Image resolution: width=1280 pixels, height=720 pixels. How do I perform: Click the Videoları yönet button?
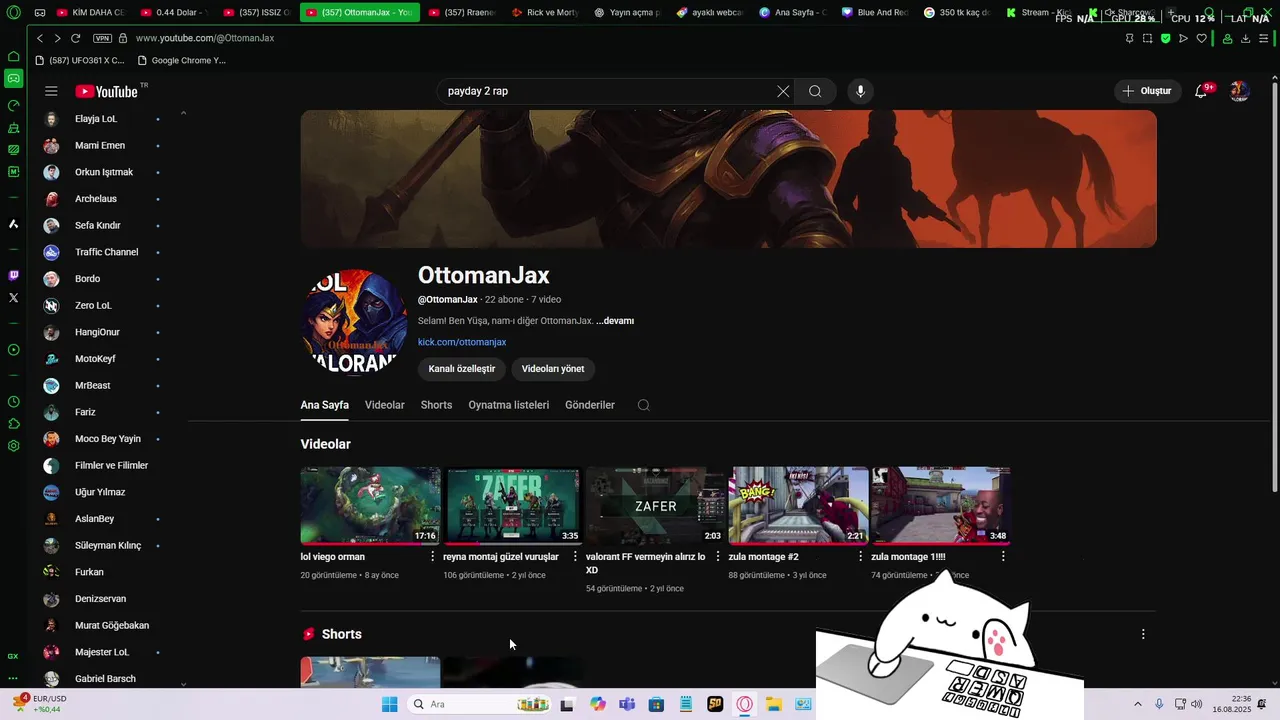click(553, 369)
